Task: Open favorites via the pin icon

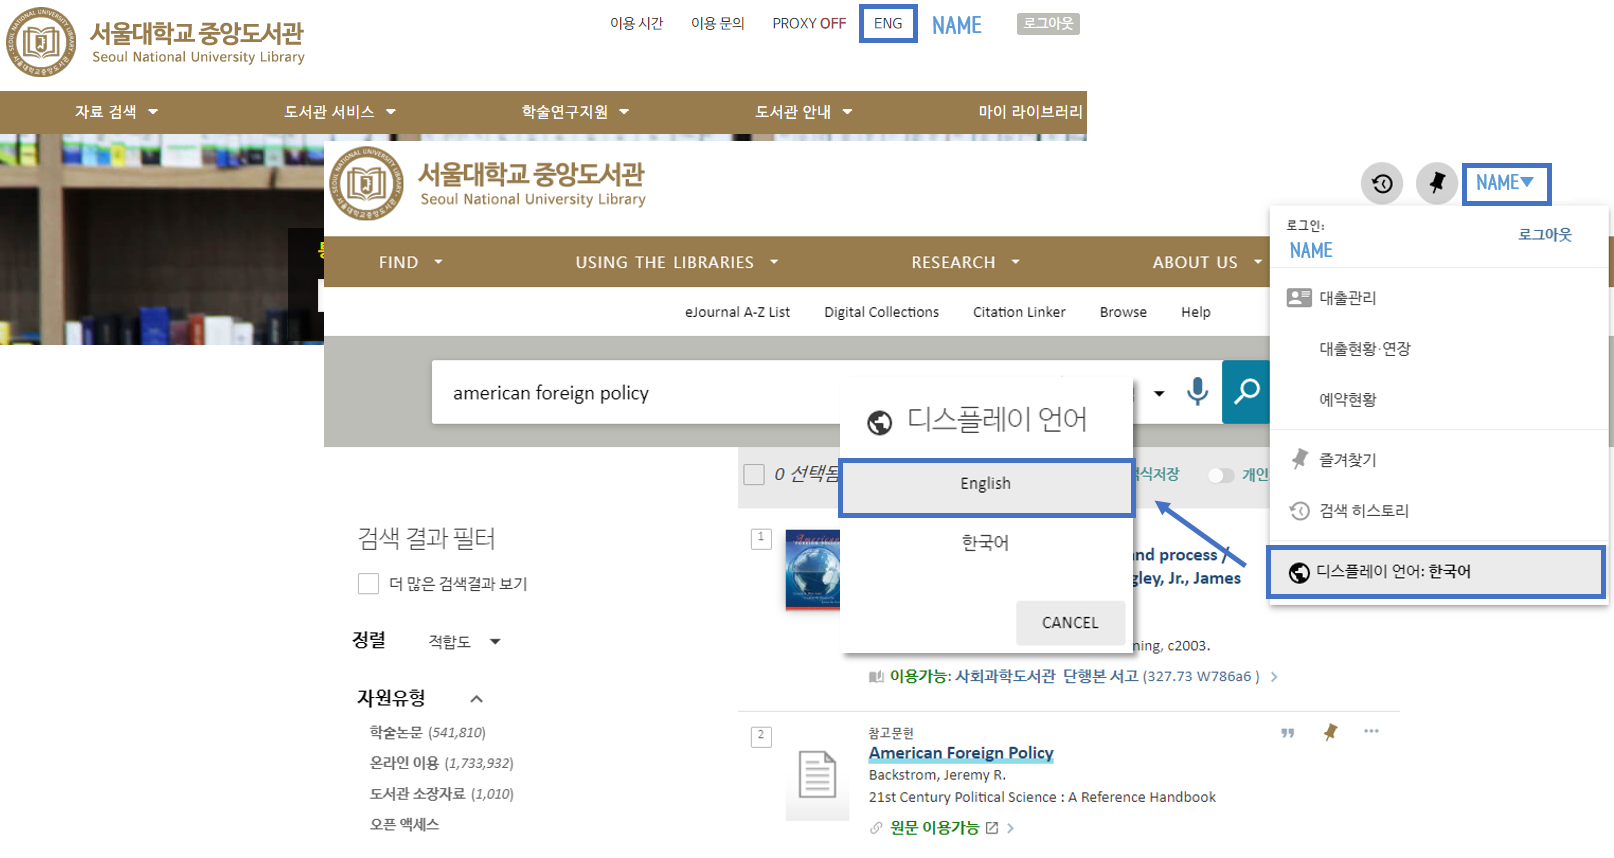Action: (x=1436, y=184)
